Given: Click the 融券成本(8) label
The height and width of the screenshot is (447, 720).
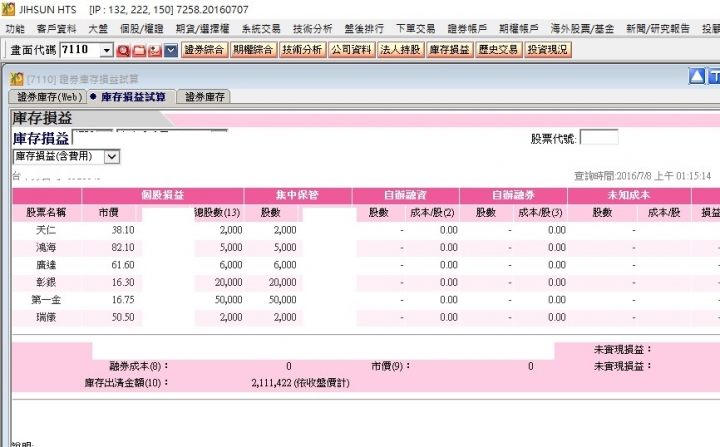Looking at the screenshot, I should coord(138,367).
